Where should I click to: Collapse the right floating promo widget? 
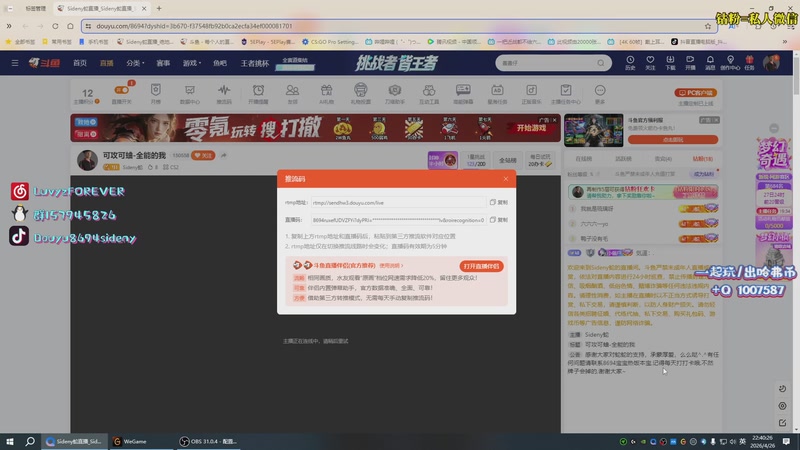tap(774, 129)
